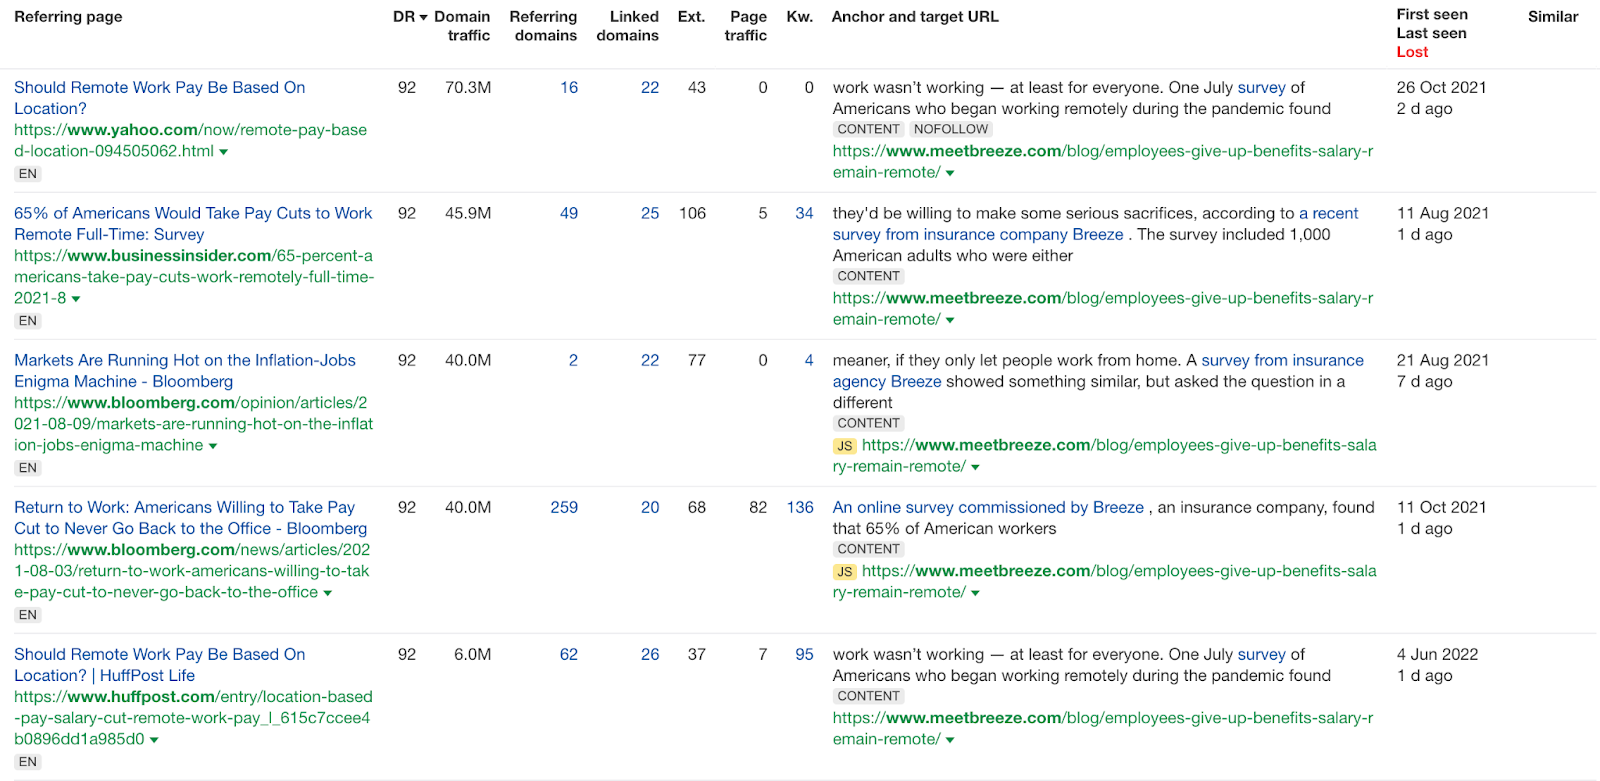Screen dimensions: 1600x781
Task: Click referring domains 259 value
Action: [x=564, y=508]
